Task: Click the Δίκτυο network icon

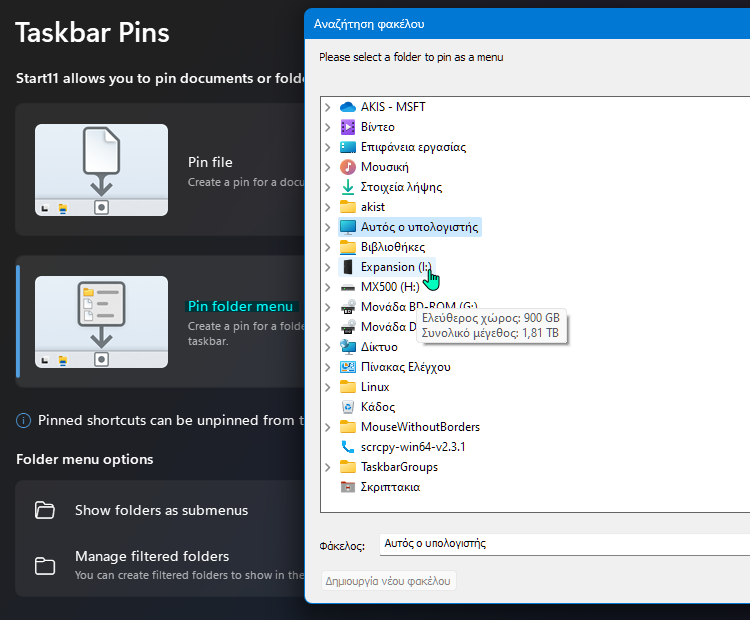Action: coord(348,347)
